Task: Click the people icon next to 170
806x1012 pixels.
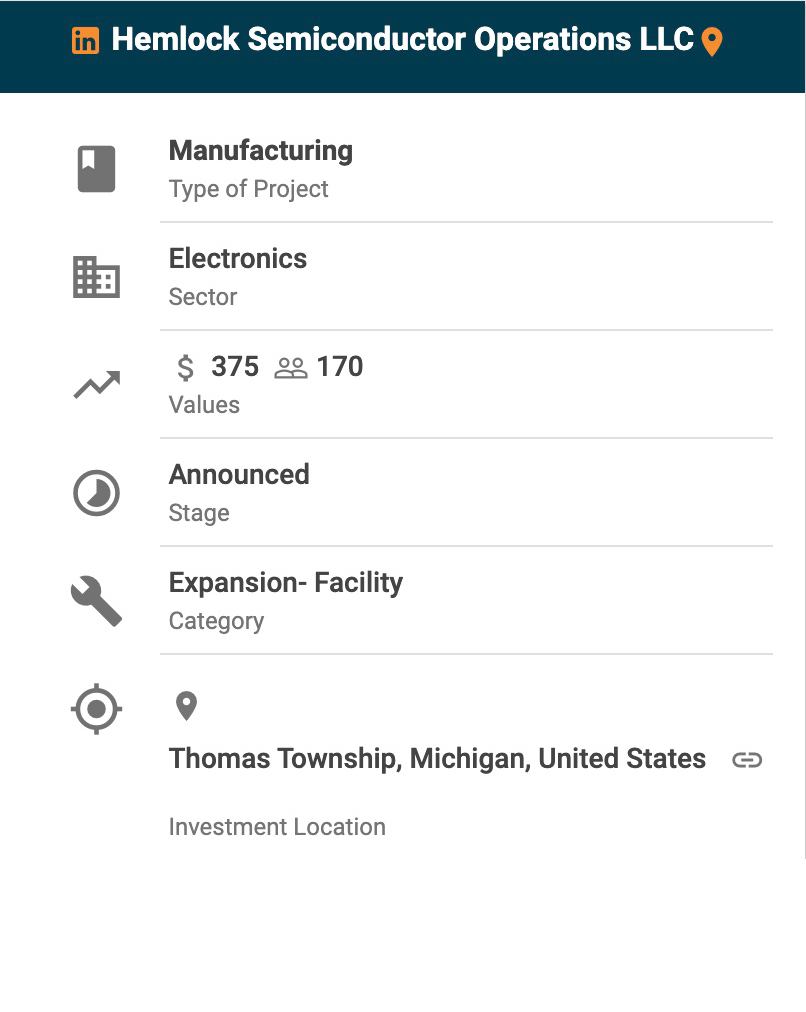Action: [291, 368]
